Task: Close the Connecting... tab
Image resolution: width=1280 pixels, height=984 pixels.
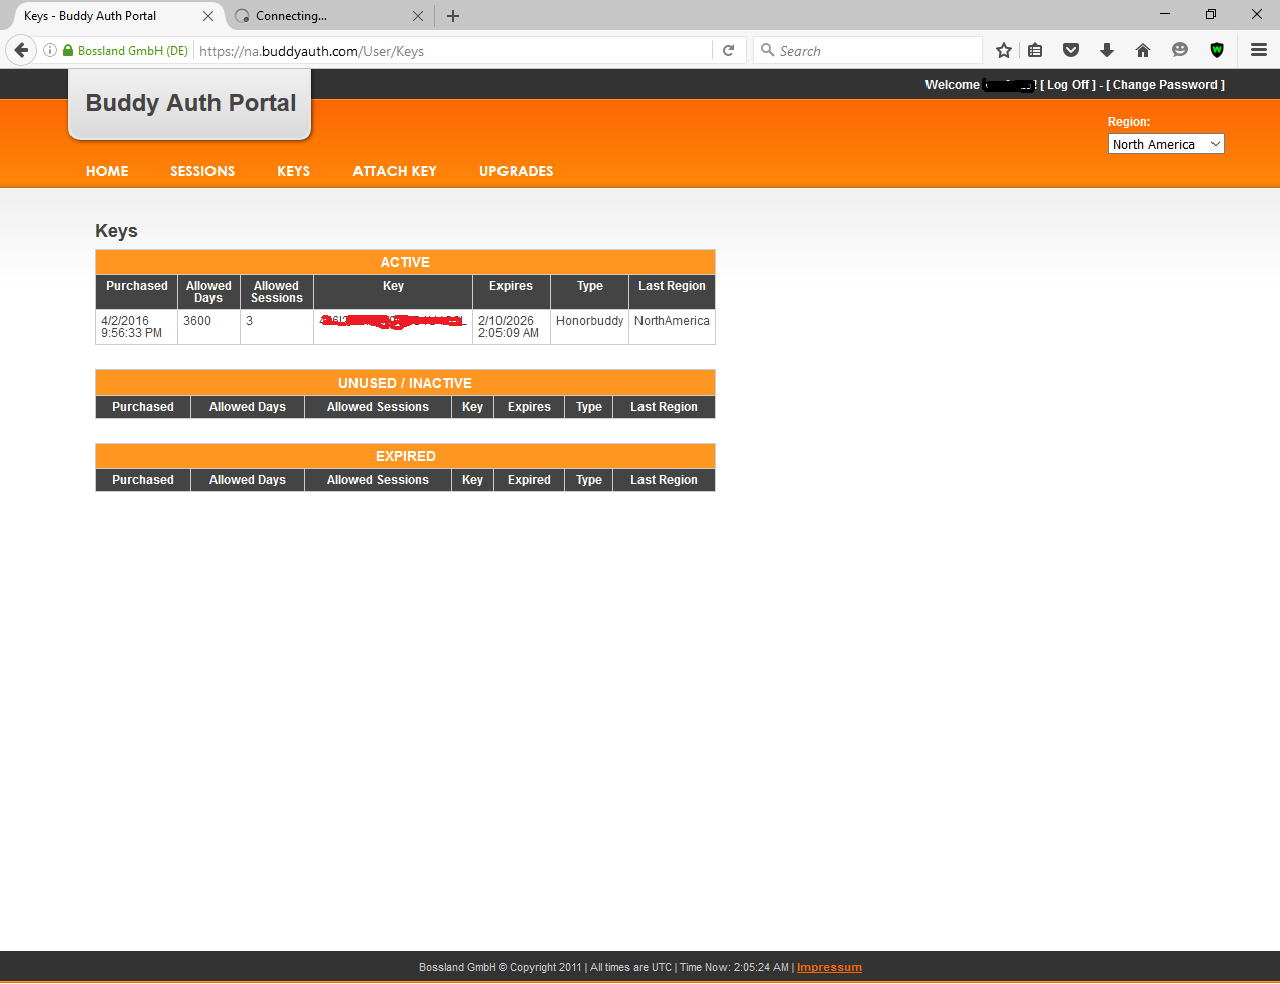Action: pyautogui.click(x=418, y=16)
